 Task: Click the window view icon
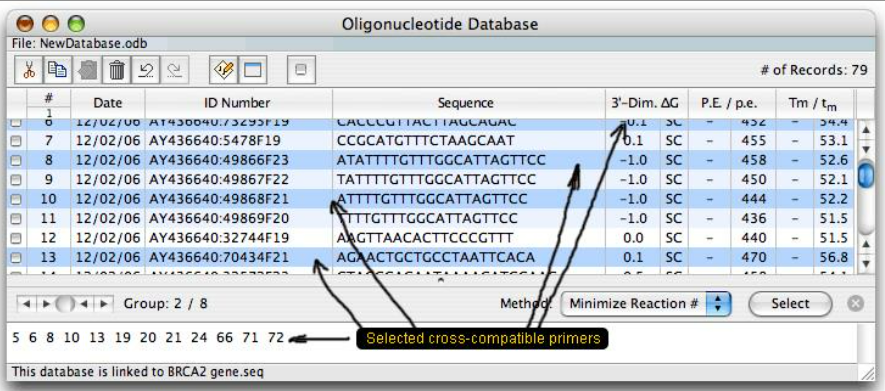pyautogui.click(x=253, y=70)
